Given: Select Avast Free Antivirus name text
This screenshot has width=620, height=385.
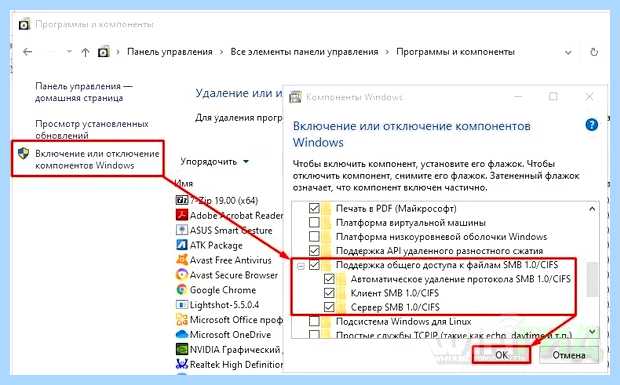Looking at the screenshot, I should click(x=231, y=260).
